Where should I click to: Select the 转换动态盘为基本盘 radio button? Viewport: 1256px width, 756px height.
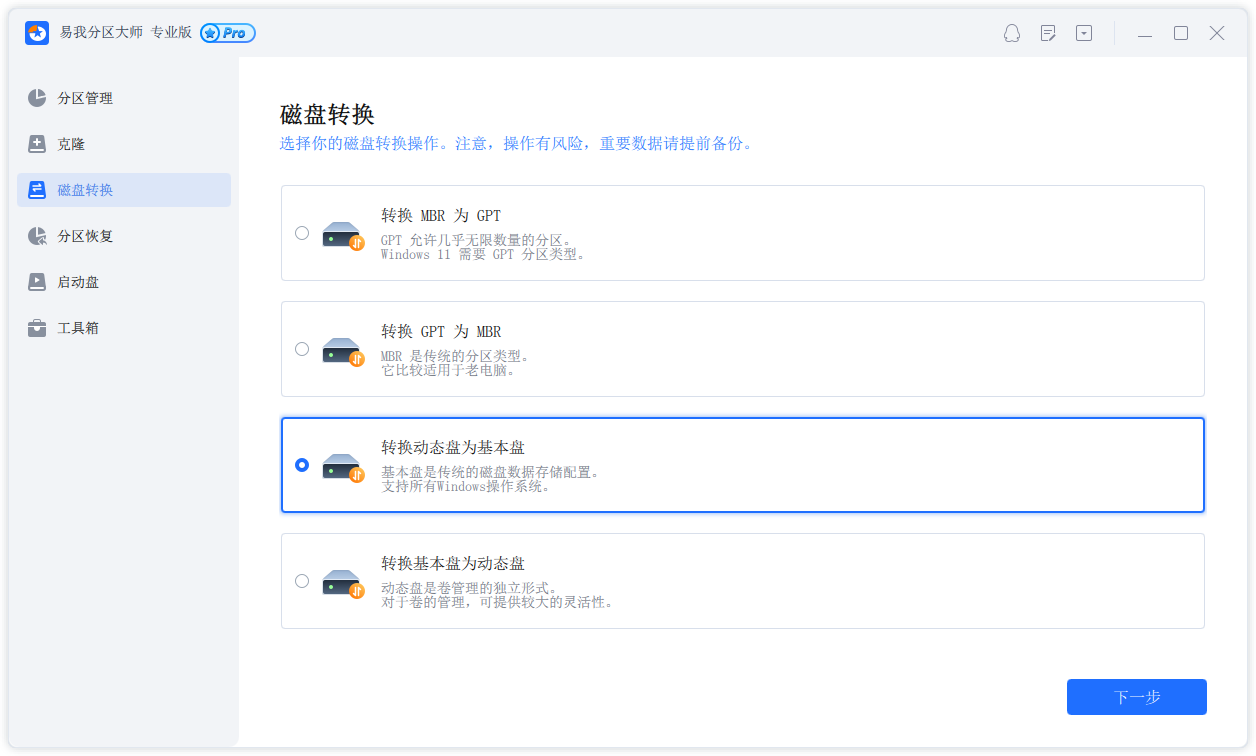click(302, 465)
